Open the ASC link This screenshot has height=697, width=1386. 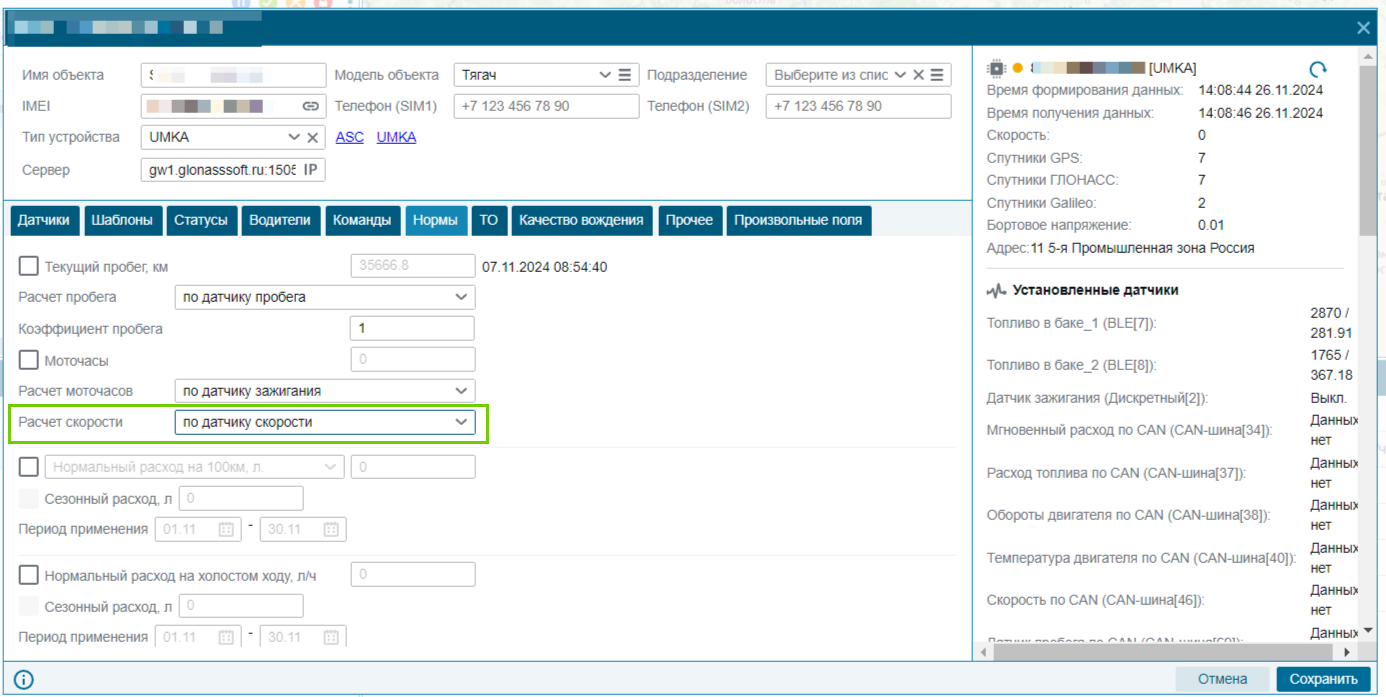point(350,137)
